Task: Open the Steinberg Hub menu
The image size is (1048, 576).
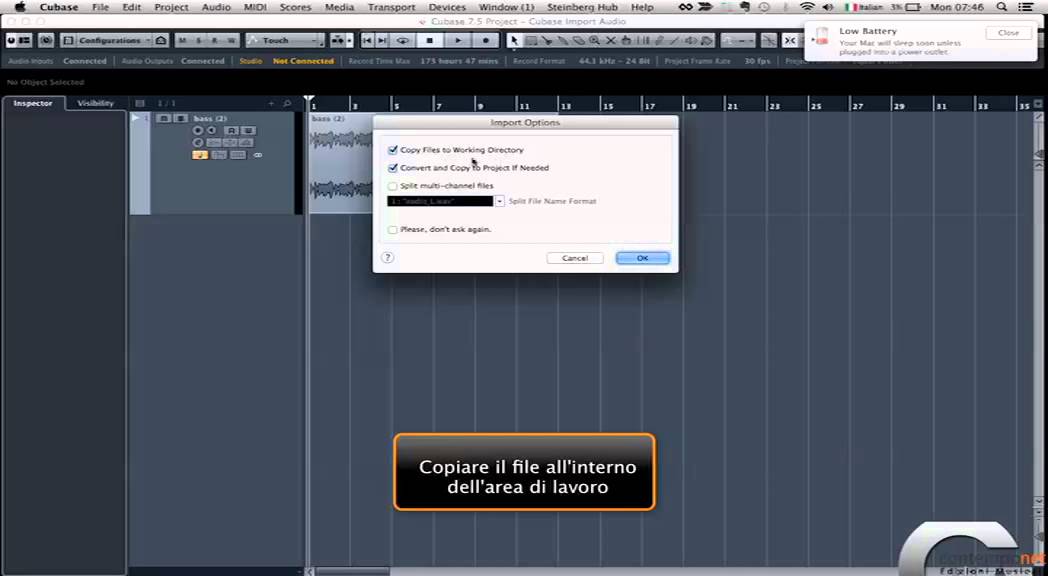Action: tap(582, 7)
